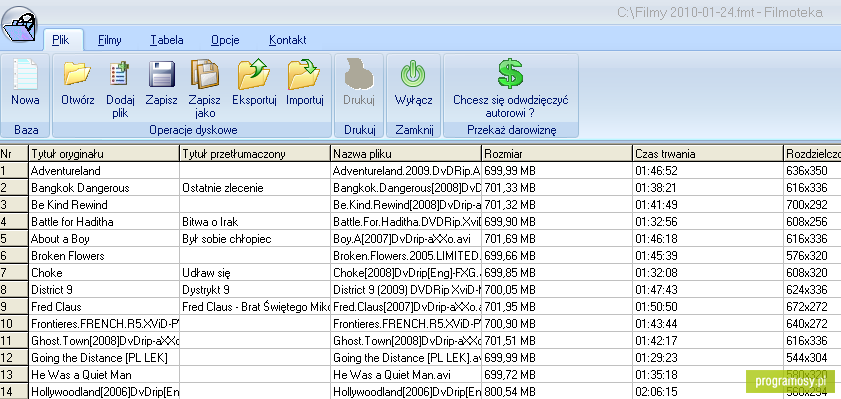Select the 699,90 MB size cell
Screen dimensions: 841x399
[x=557, y=222]
